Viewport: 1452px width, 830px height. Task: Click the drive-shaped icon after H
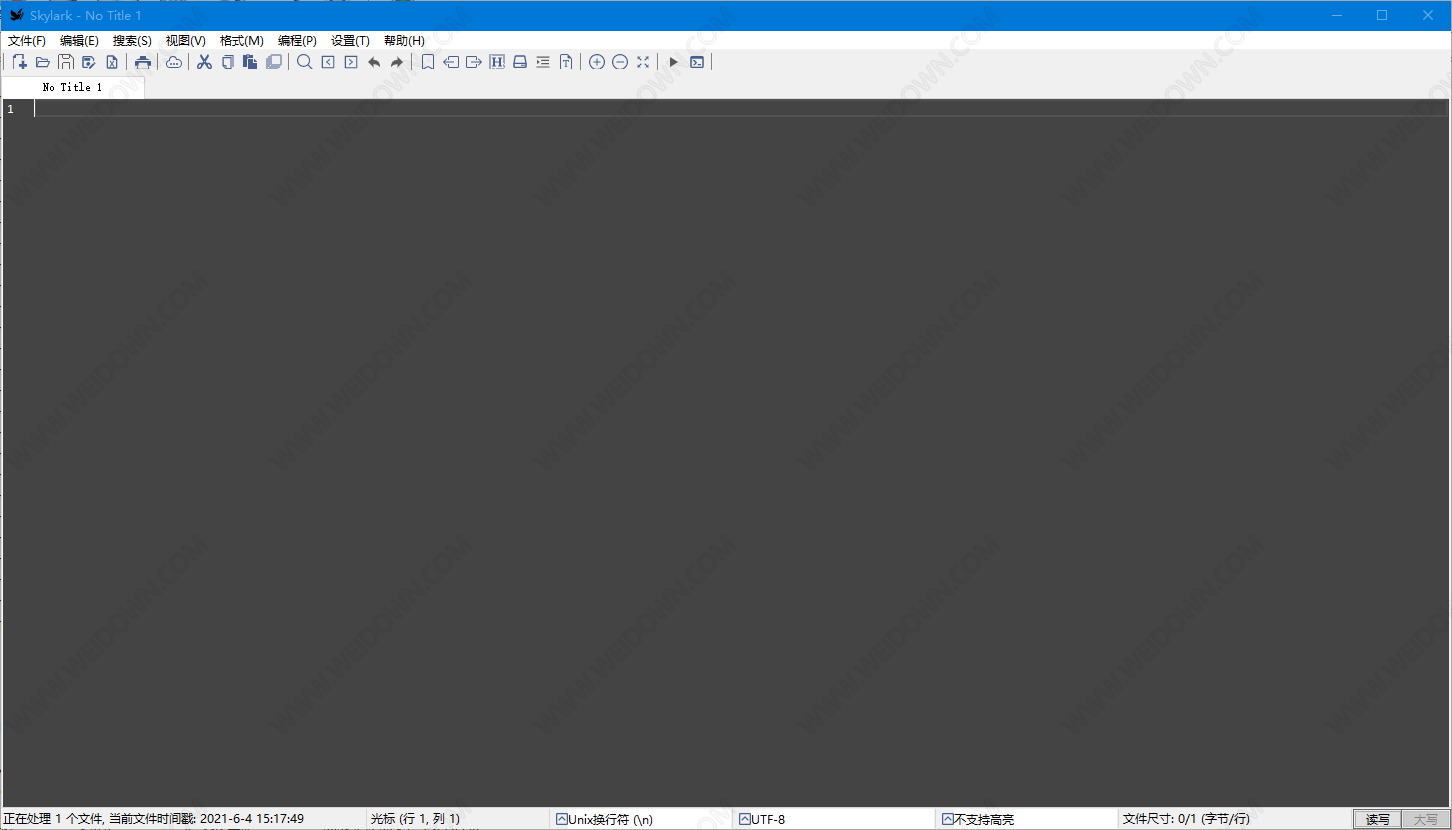520,62
